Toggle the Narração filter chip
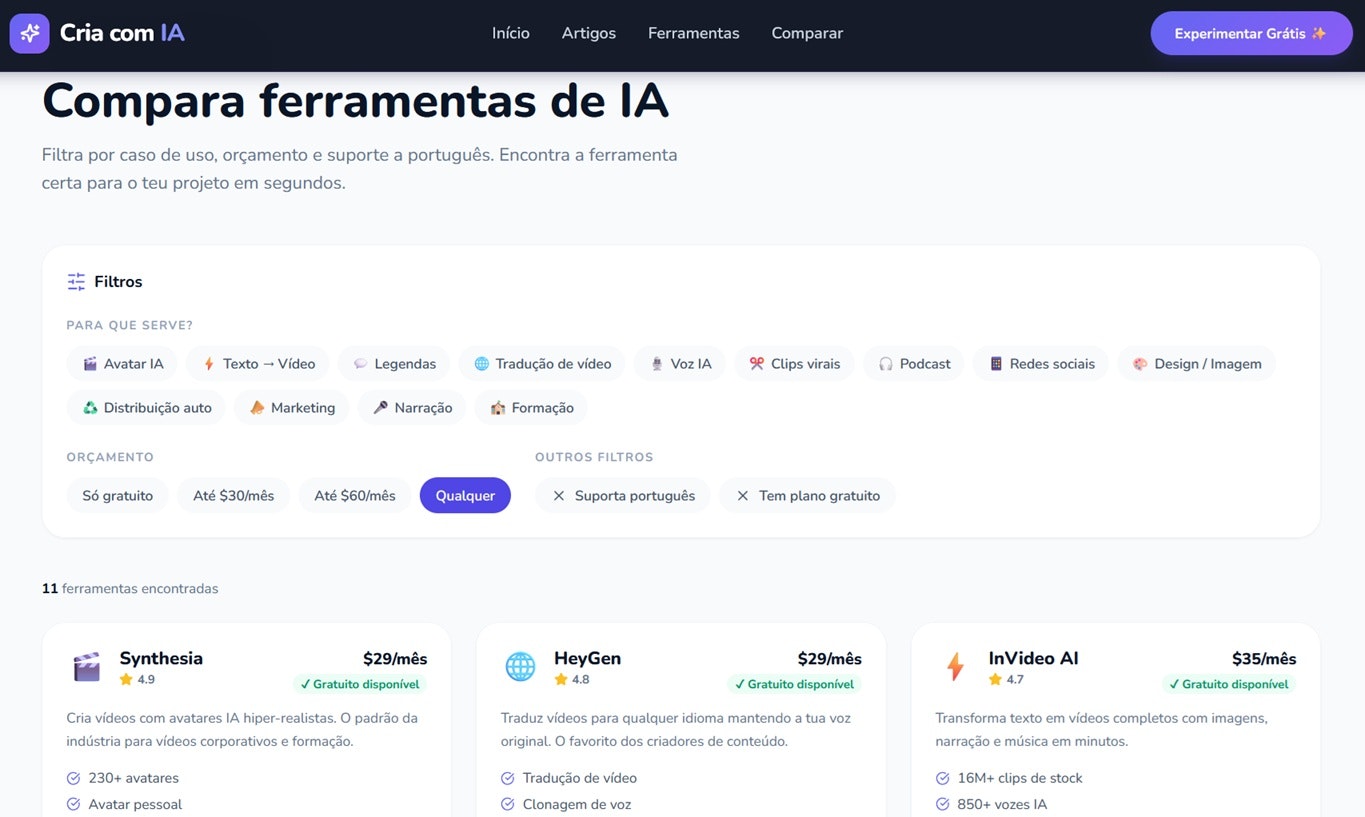Screen dimensions: 1365x817 click(x=412, y=408)
